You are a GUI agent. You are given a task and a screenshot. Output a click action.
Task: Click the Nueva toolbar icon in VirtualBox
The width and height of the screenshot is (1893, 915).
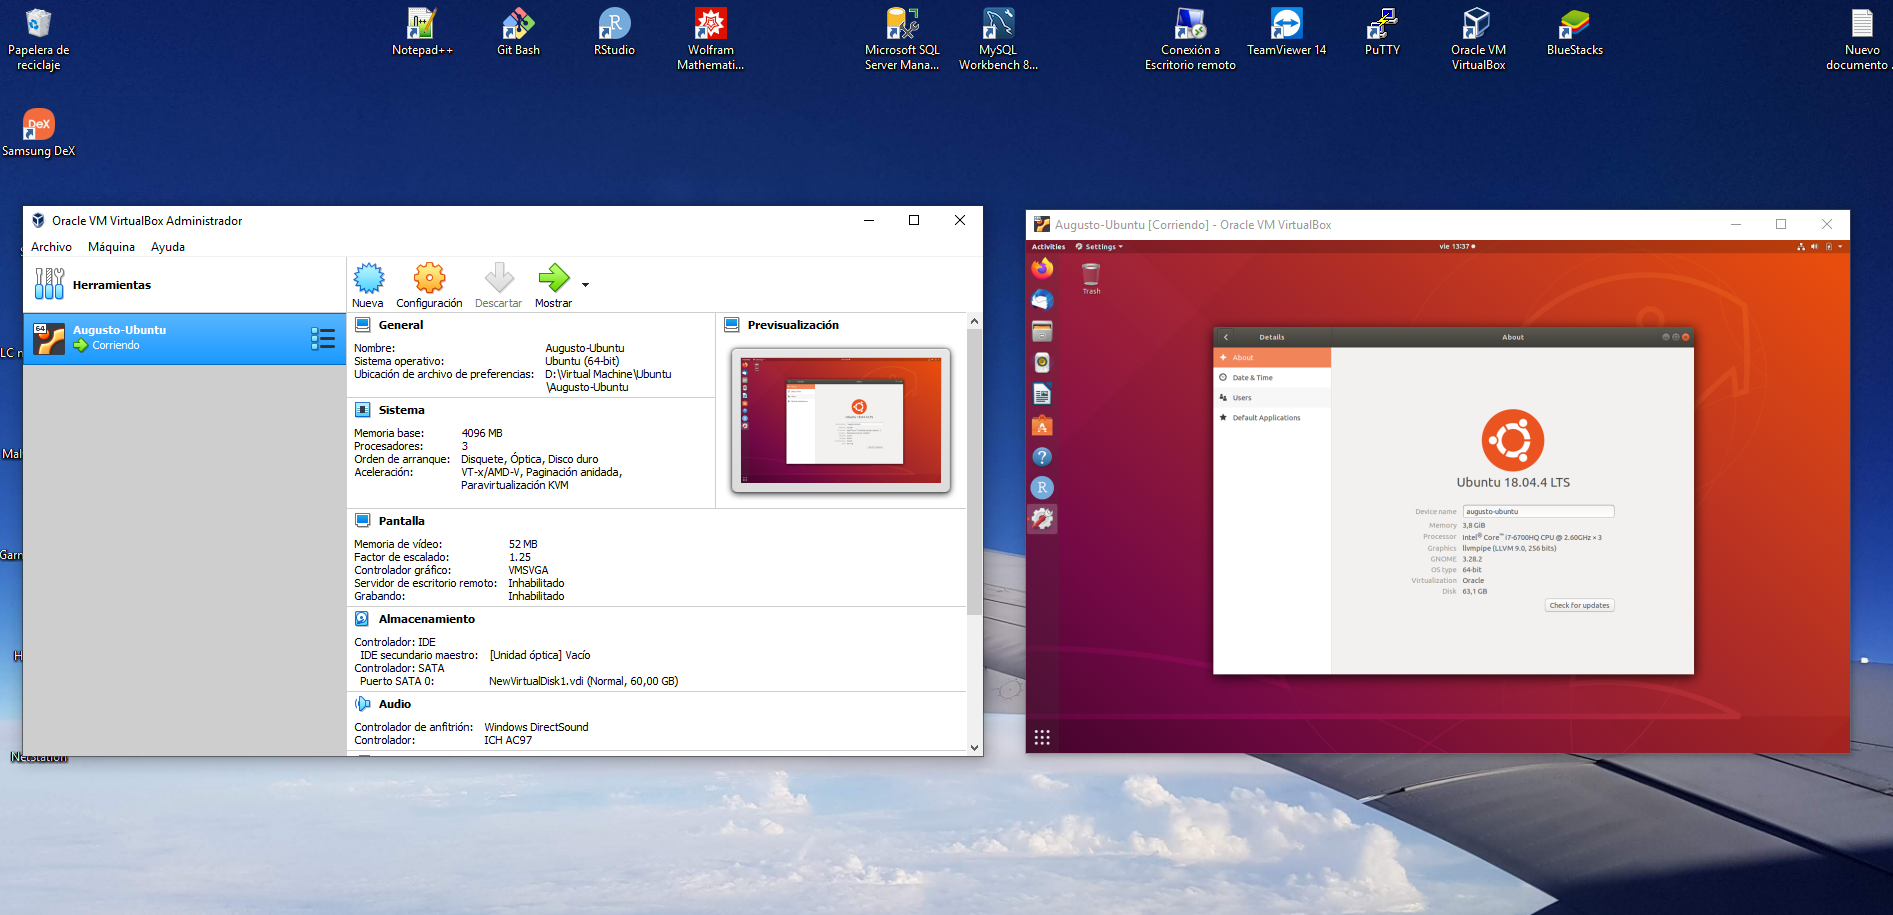[368, 278]
